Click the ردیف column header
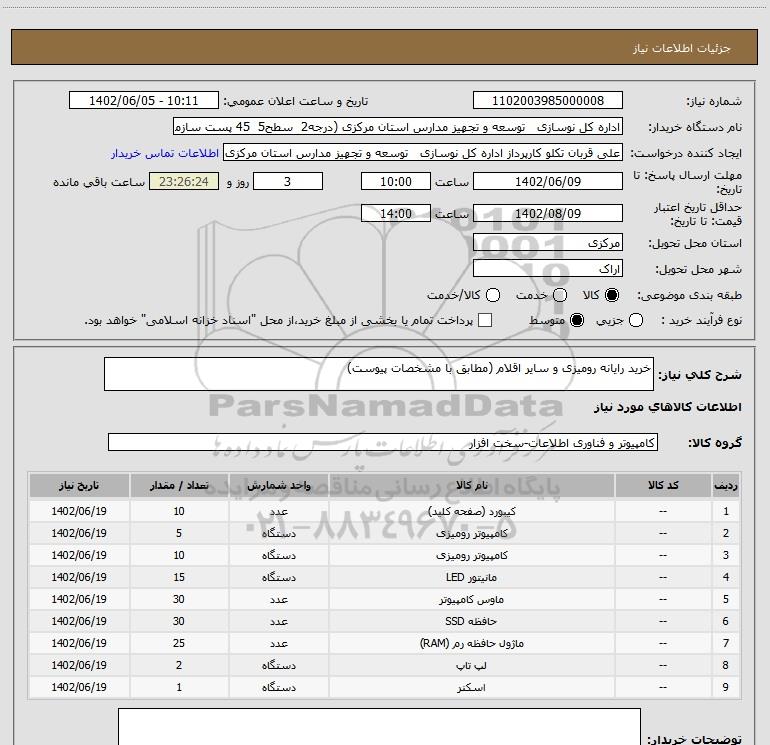Image resolution: width=770 pixels, height=745 pixels. (x=726, y=485)
